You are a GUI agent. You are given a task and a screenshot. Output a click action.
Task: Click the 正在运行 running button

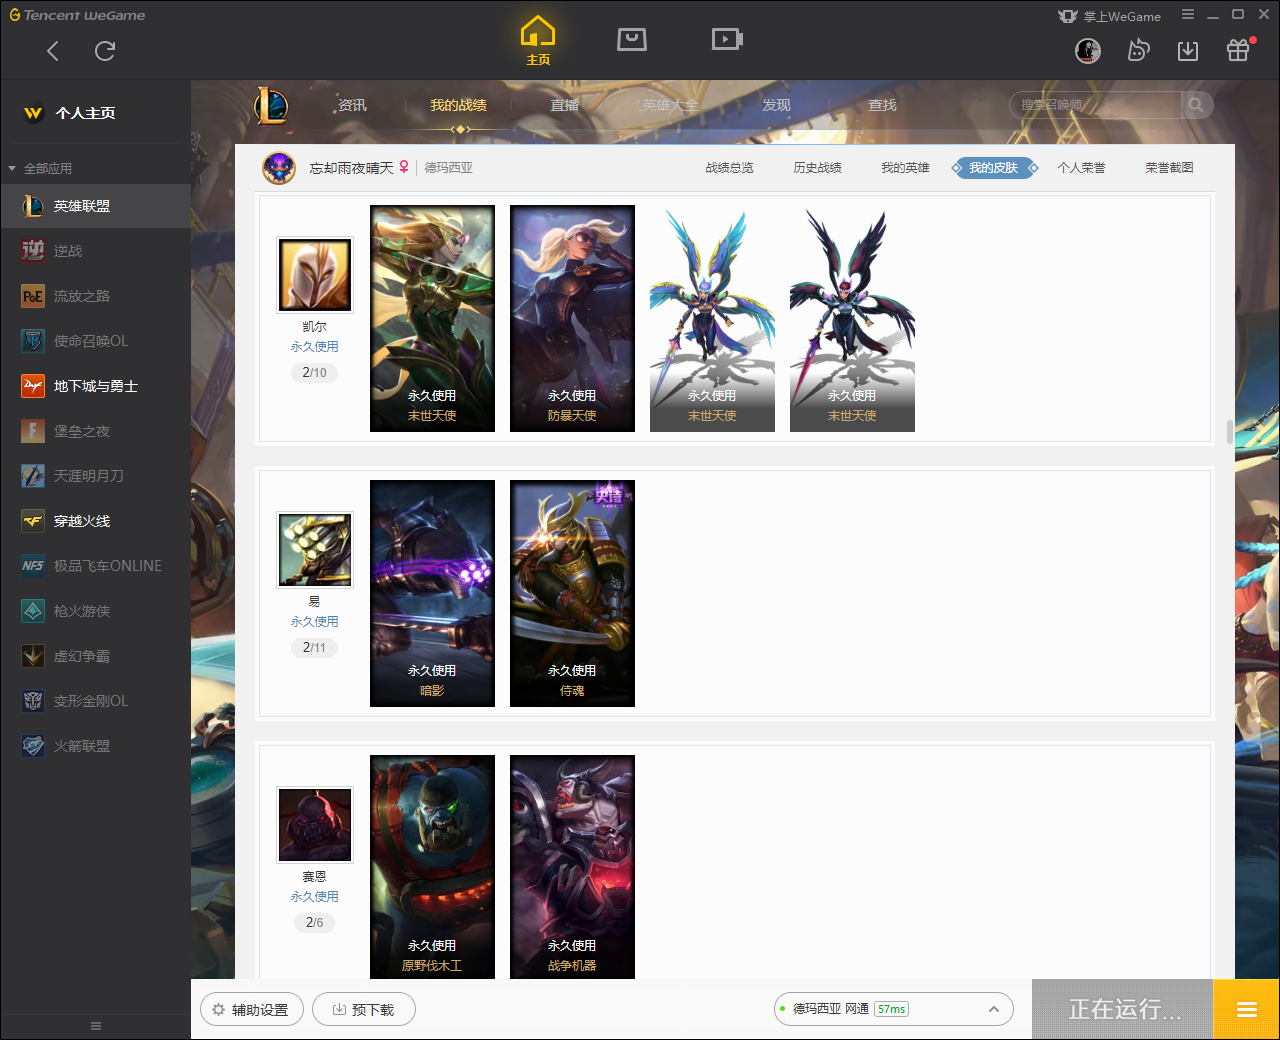point(1123,1010)
